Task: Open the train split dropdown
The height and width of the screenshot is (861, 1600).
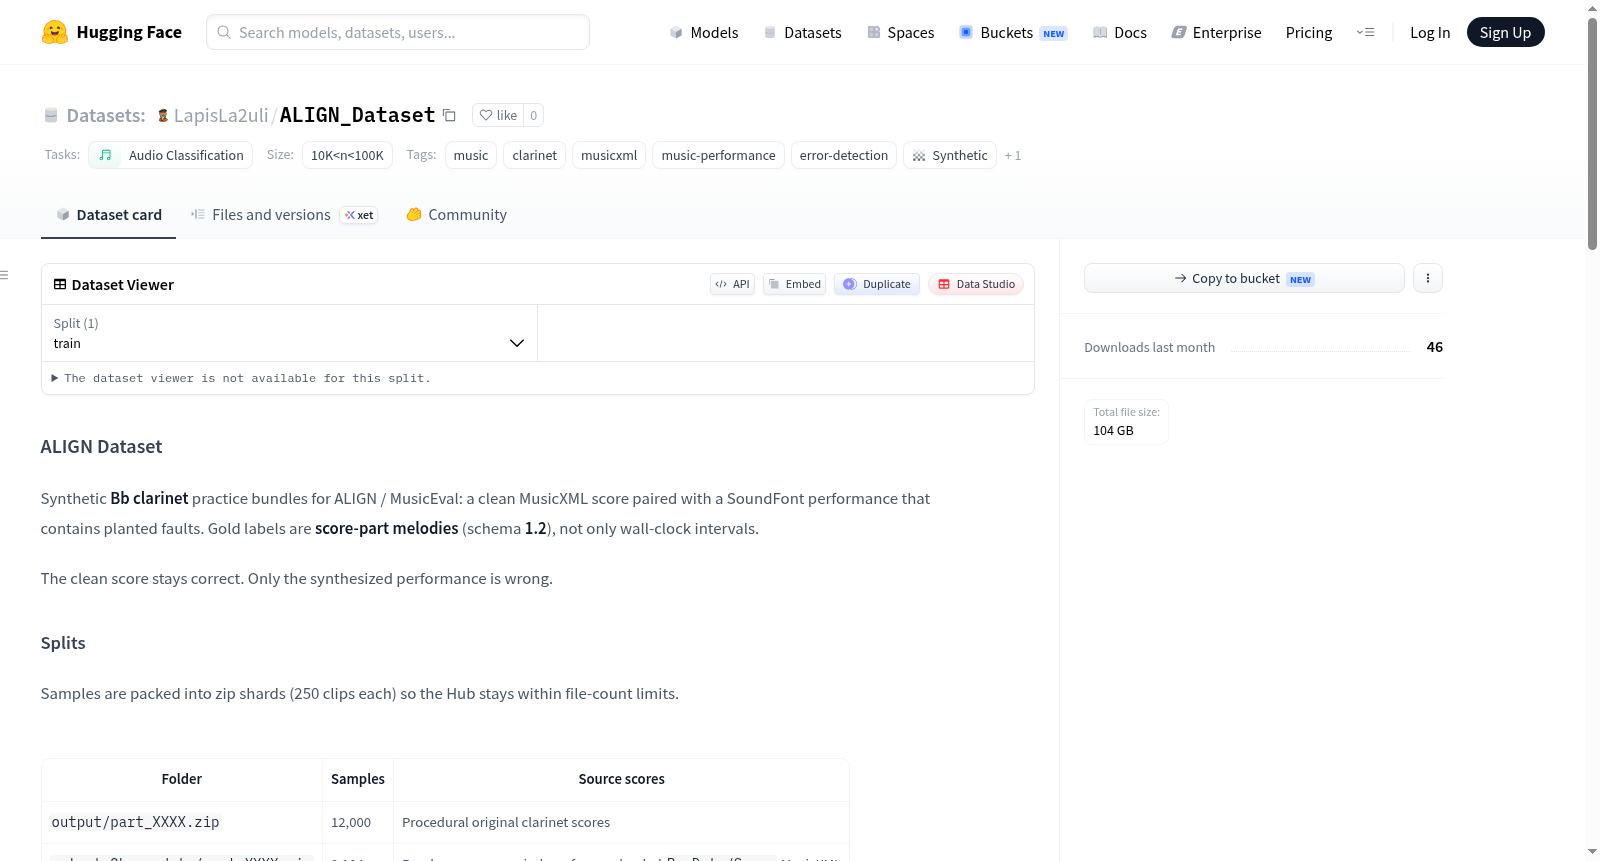Action: (x=289, y=333)
